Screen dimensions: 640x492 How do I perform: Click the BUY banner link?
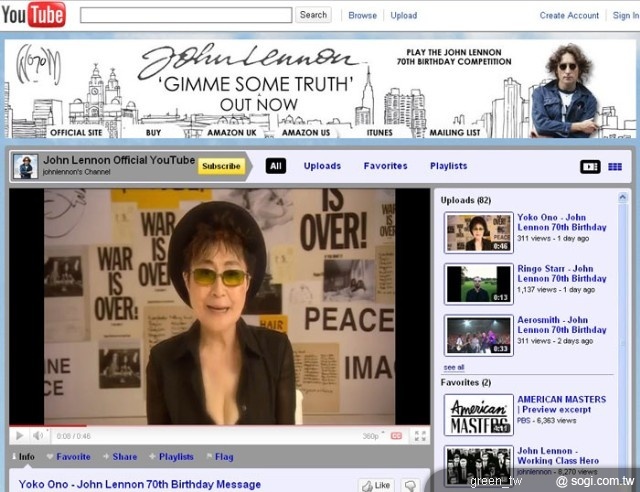153,132
